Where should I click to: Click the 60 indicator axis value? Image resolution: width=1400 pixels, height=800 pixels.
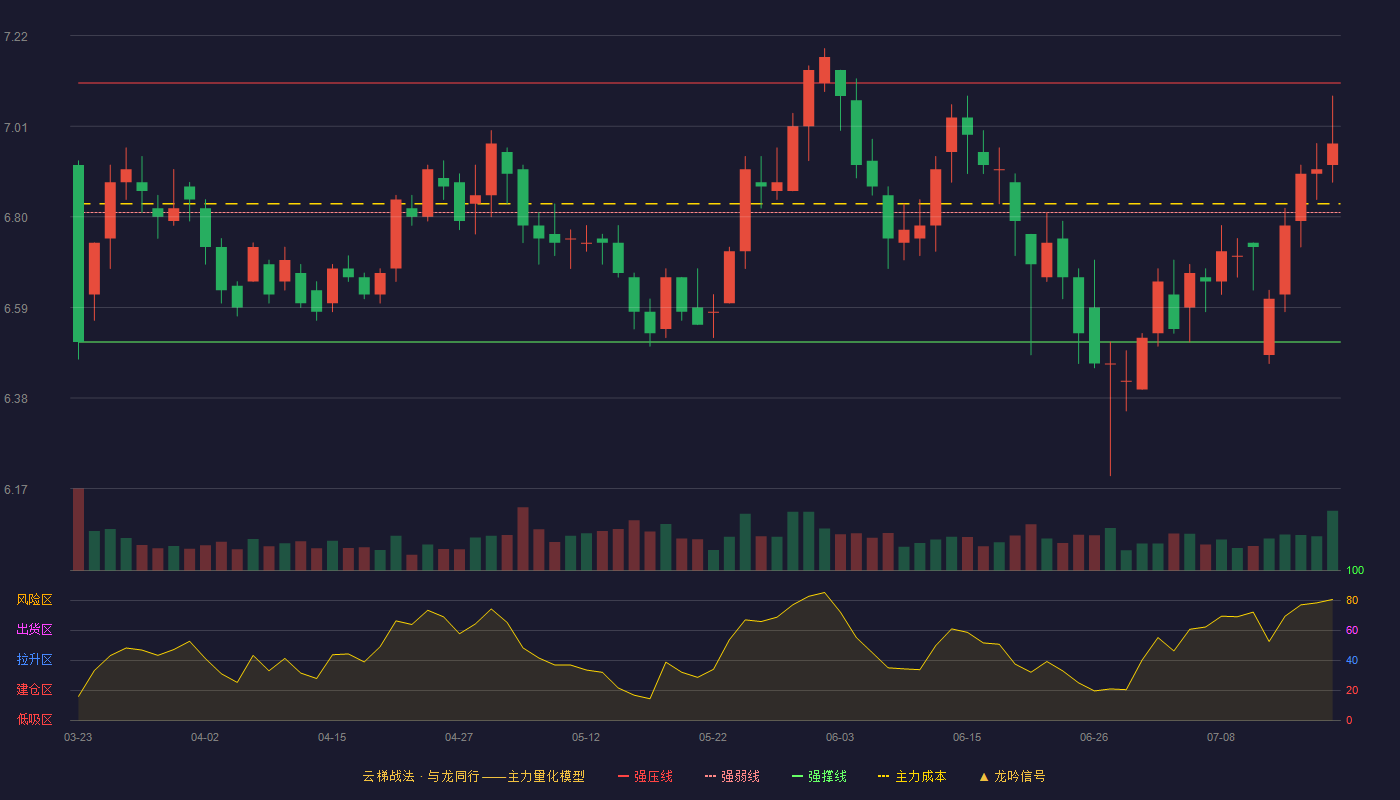(1351, 630)
